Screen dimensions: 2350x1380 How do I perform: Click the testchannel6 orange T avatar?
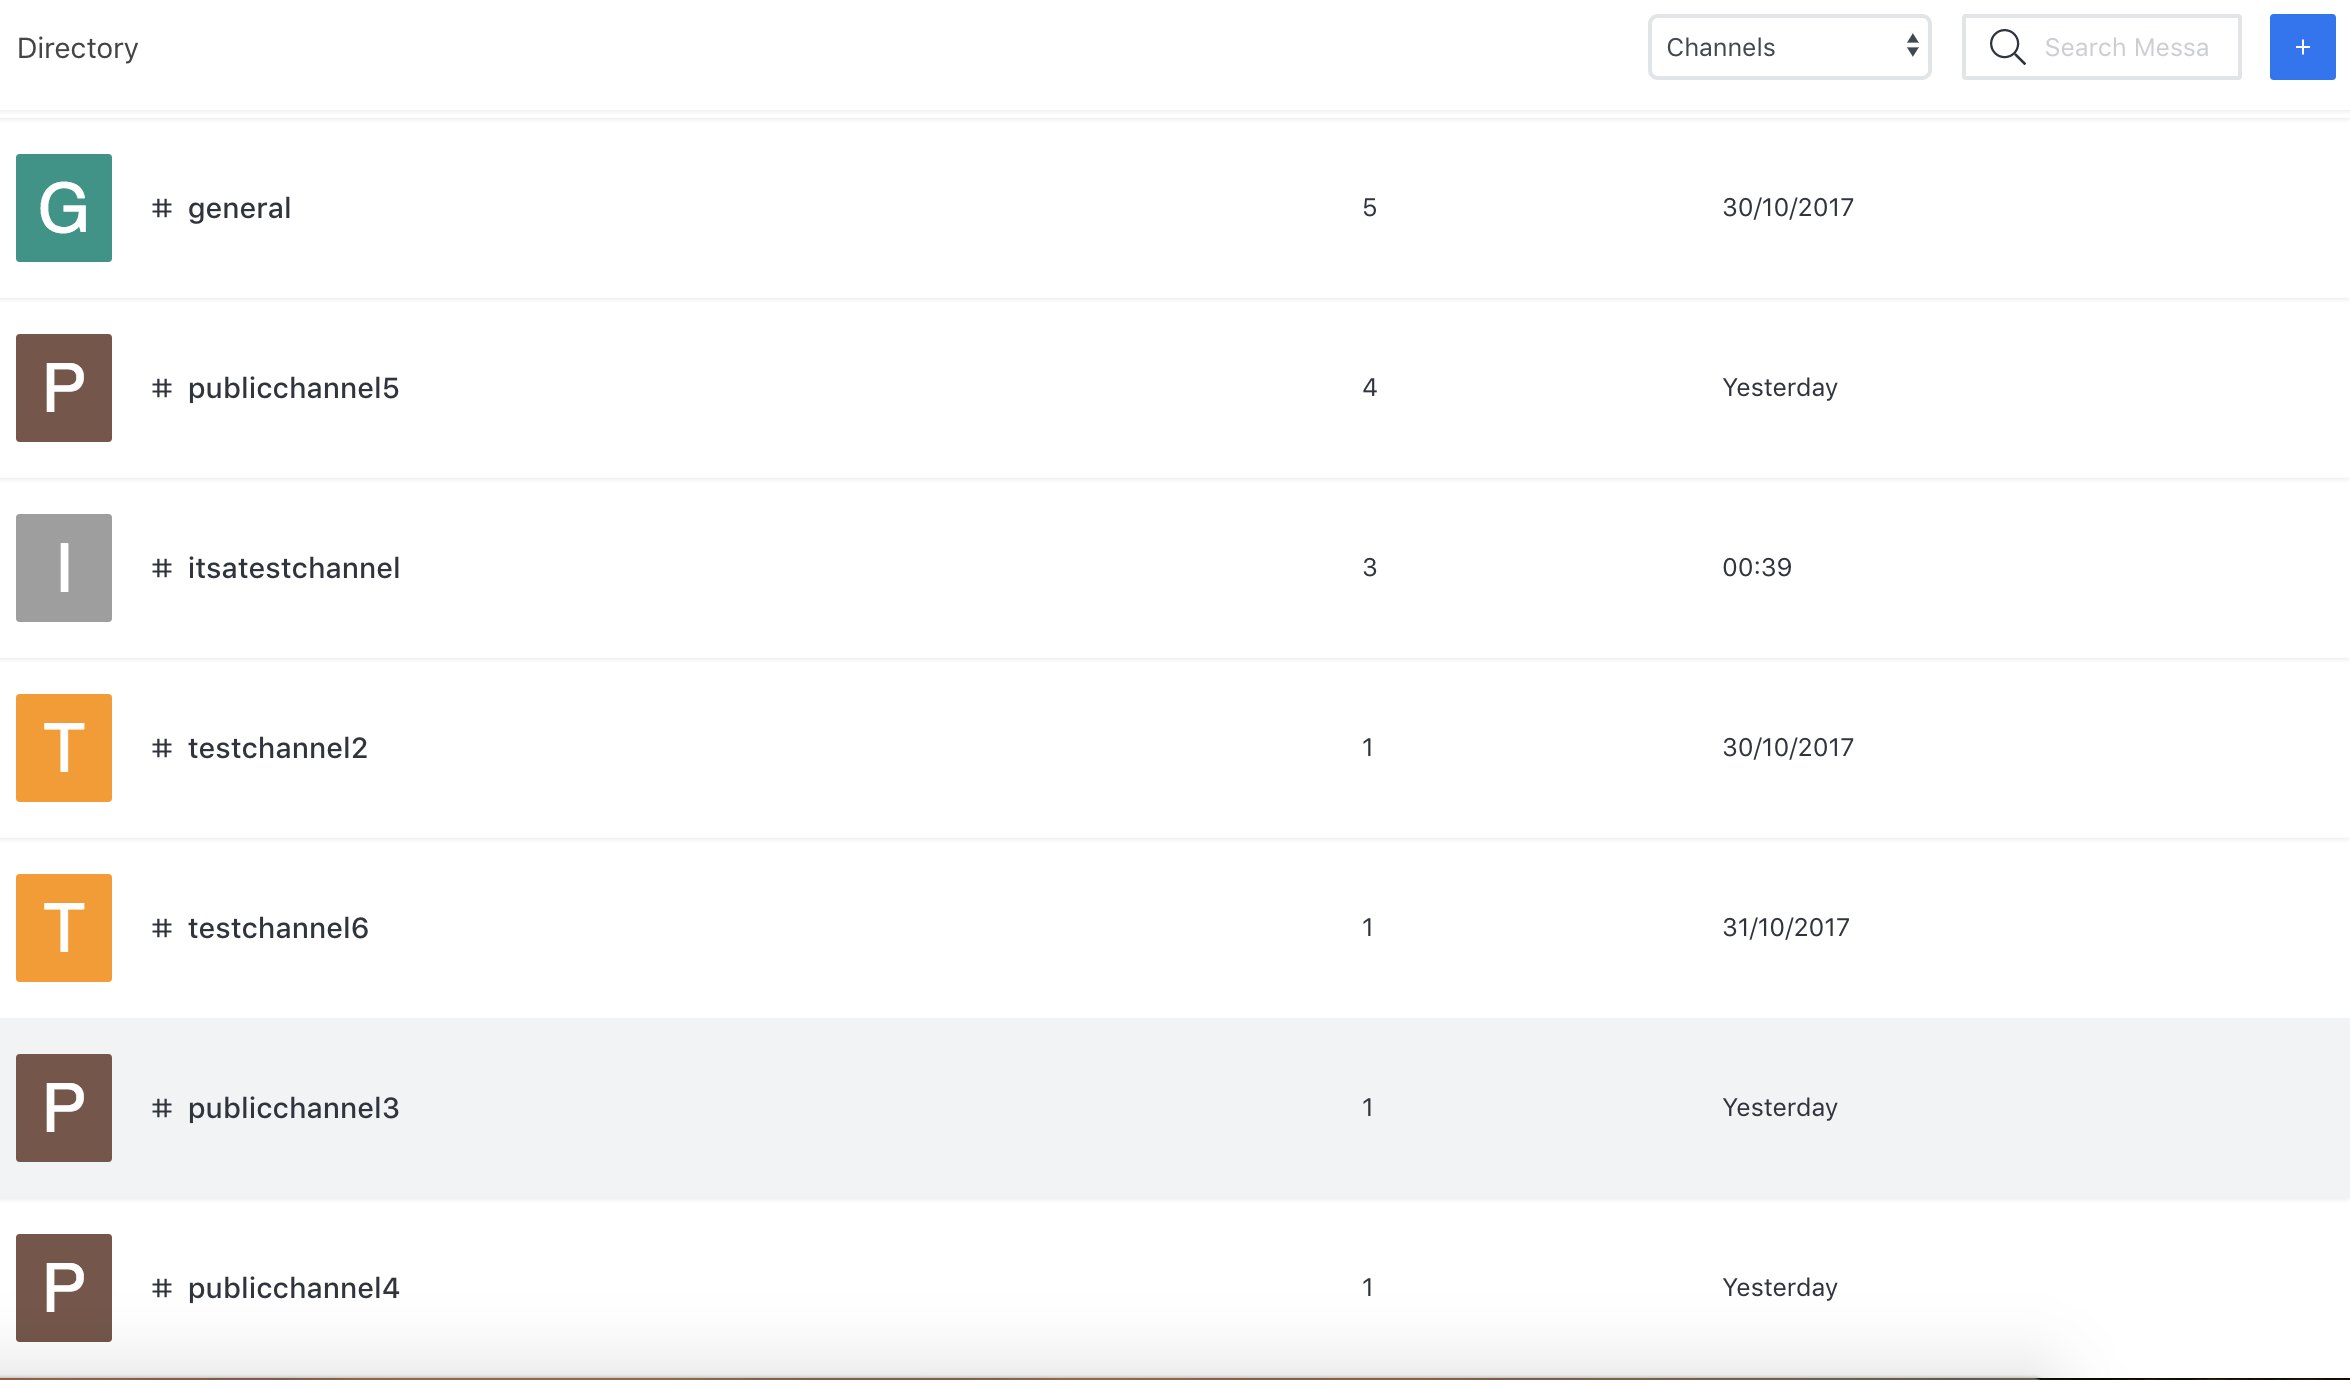click(x=64, y=928)
